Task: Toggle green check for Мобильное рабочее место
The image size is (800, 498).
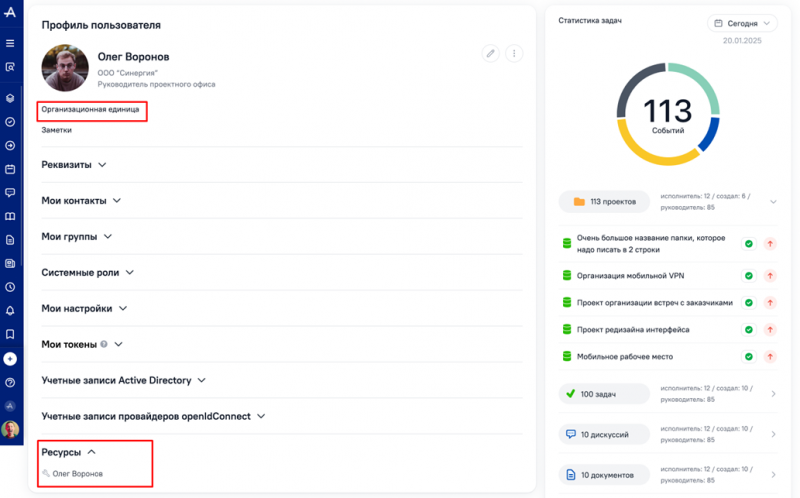Action: pyautogui.click(x=748, y=357)
